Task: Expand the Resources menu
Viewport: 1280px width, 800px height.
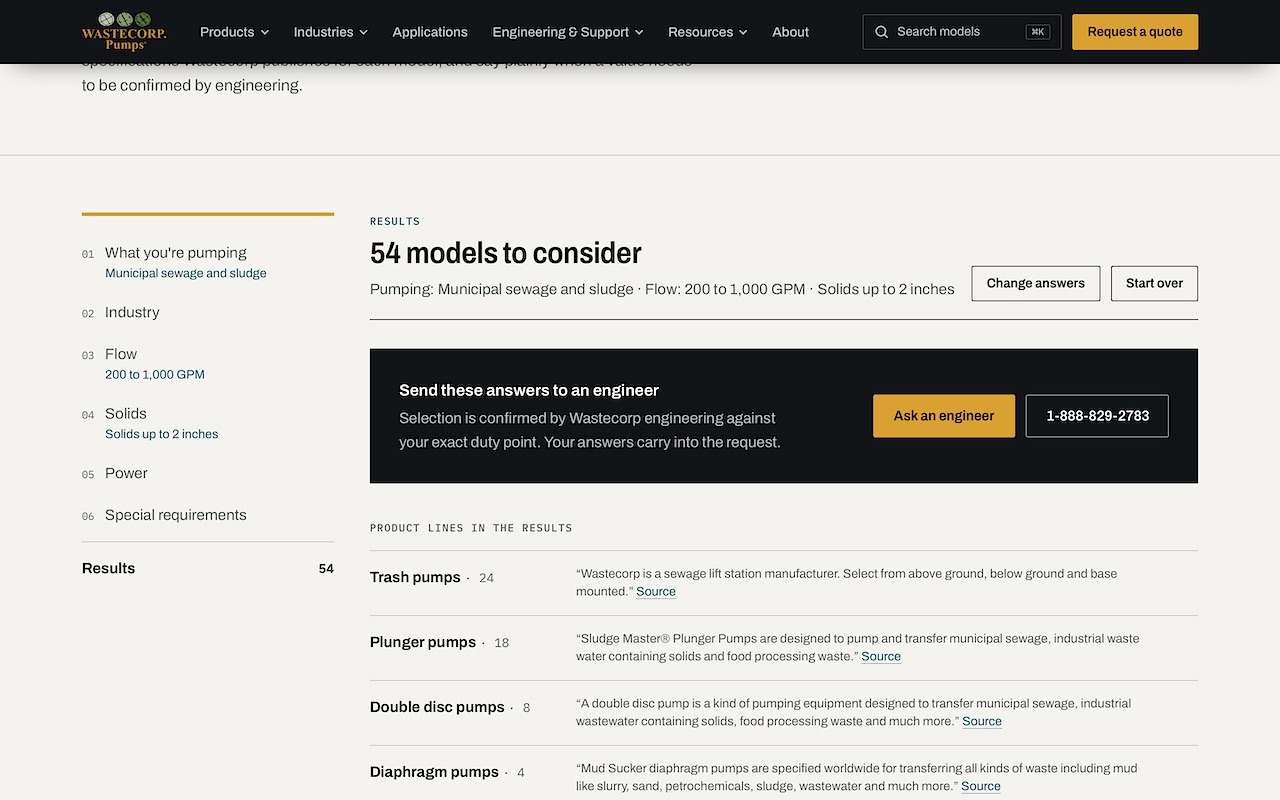Action: coord(707,32)
